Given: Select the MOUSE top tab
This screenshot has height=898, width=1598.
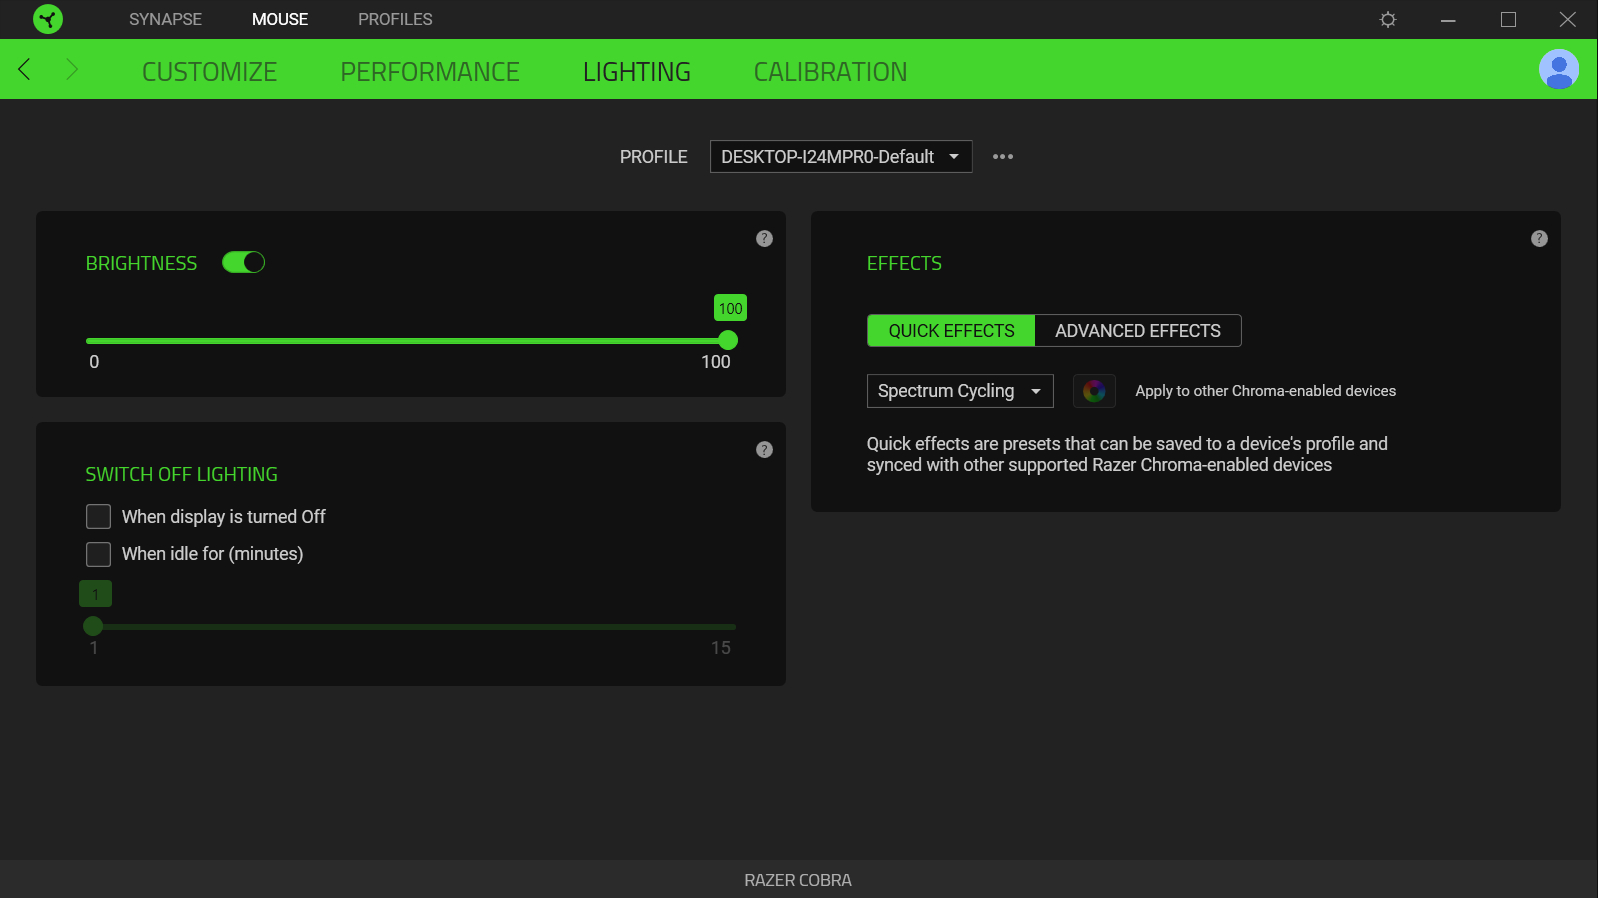Looking at the screenshot, I should [280, 19].
